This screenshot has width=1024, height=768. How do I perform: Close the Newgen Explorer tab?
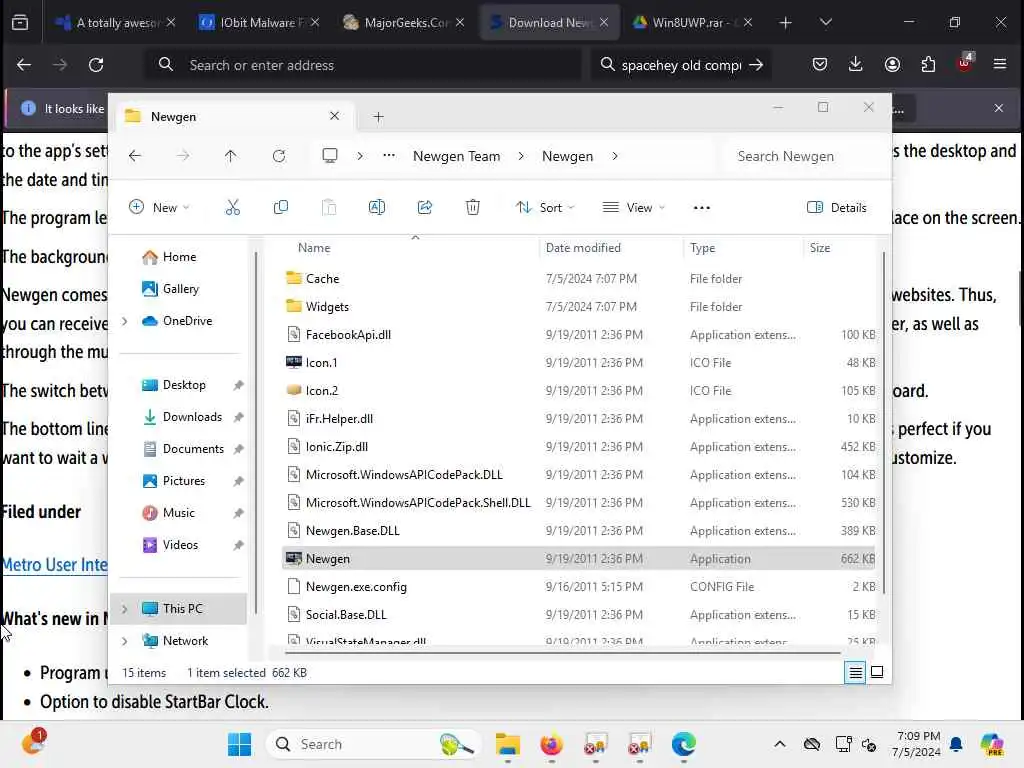click(x=334, y=116)
